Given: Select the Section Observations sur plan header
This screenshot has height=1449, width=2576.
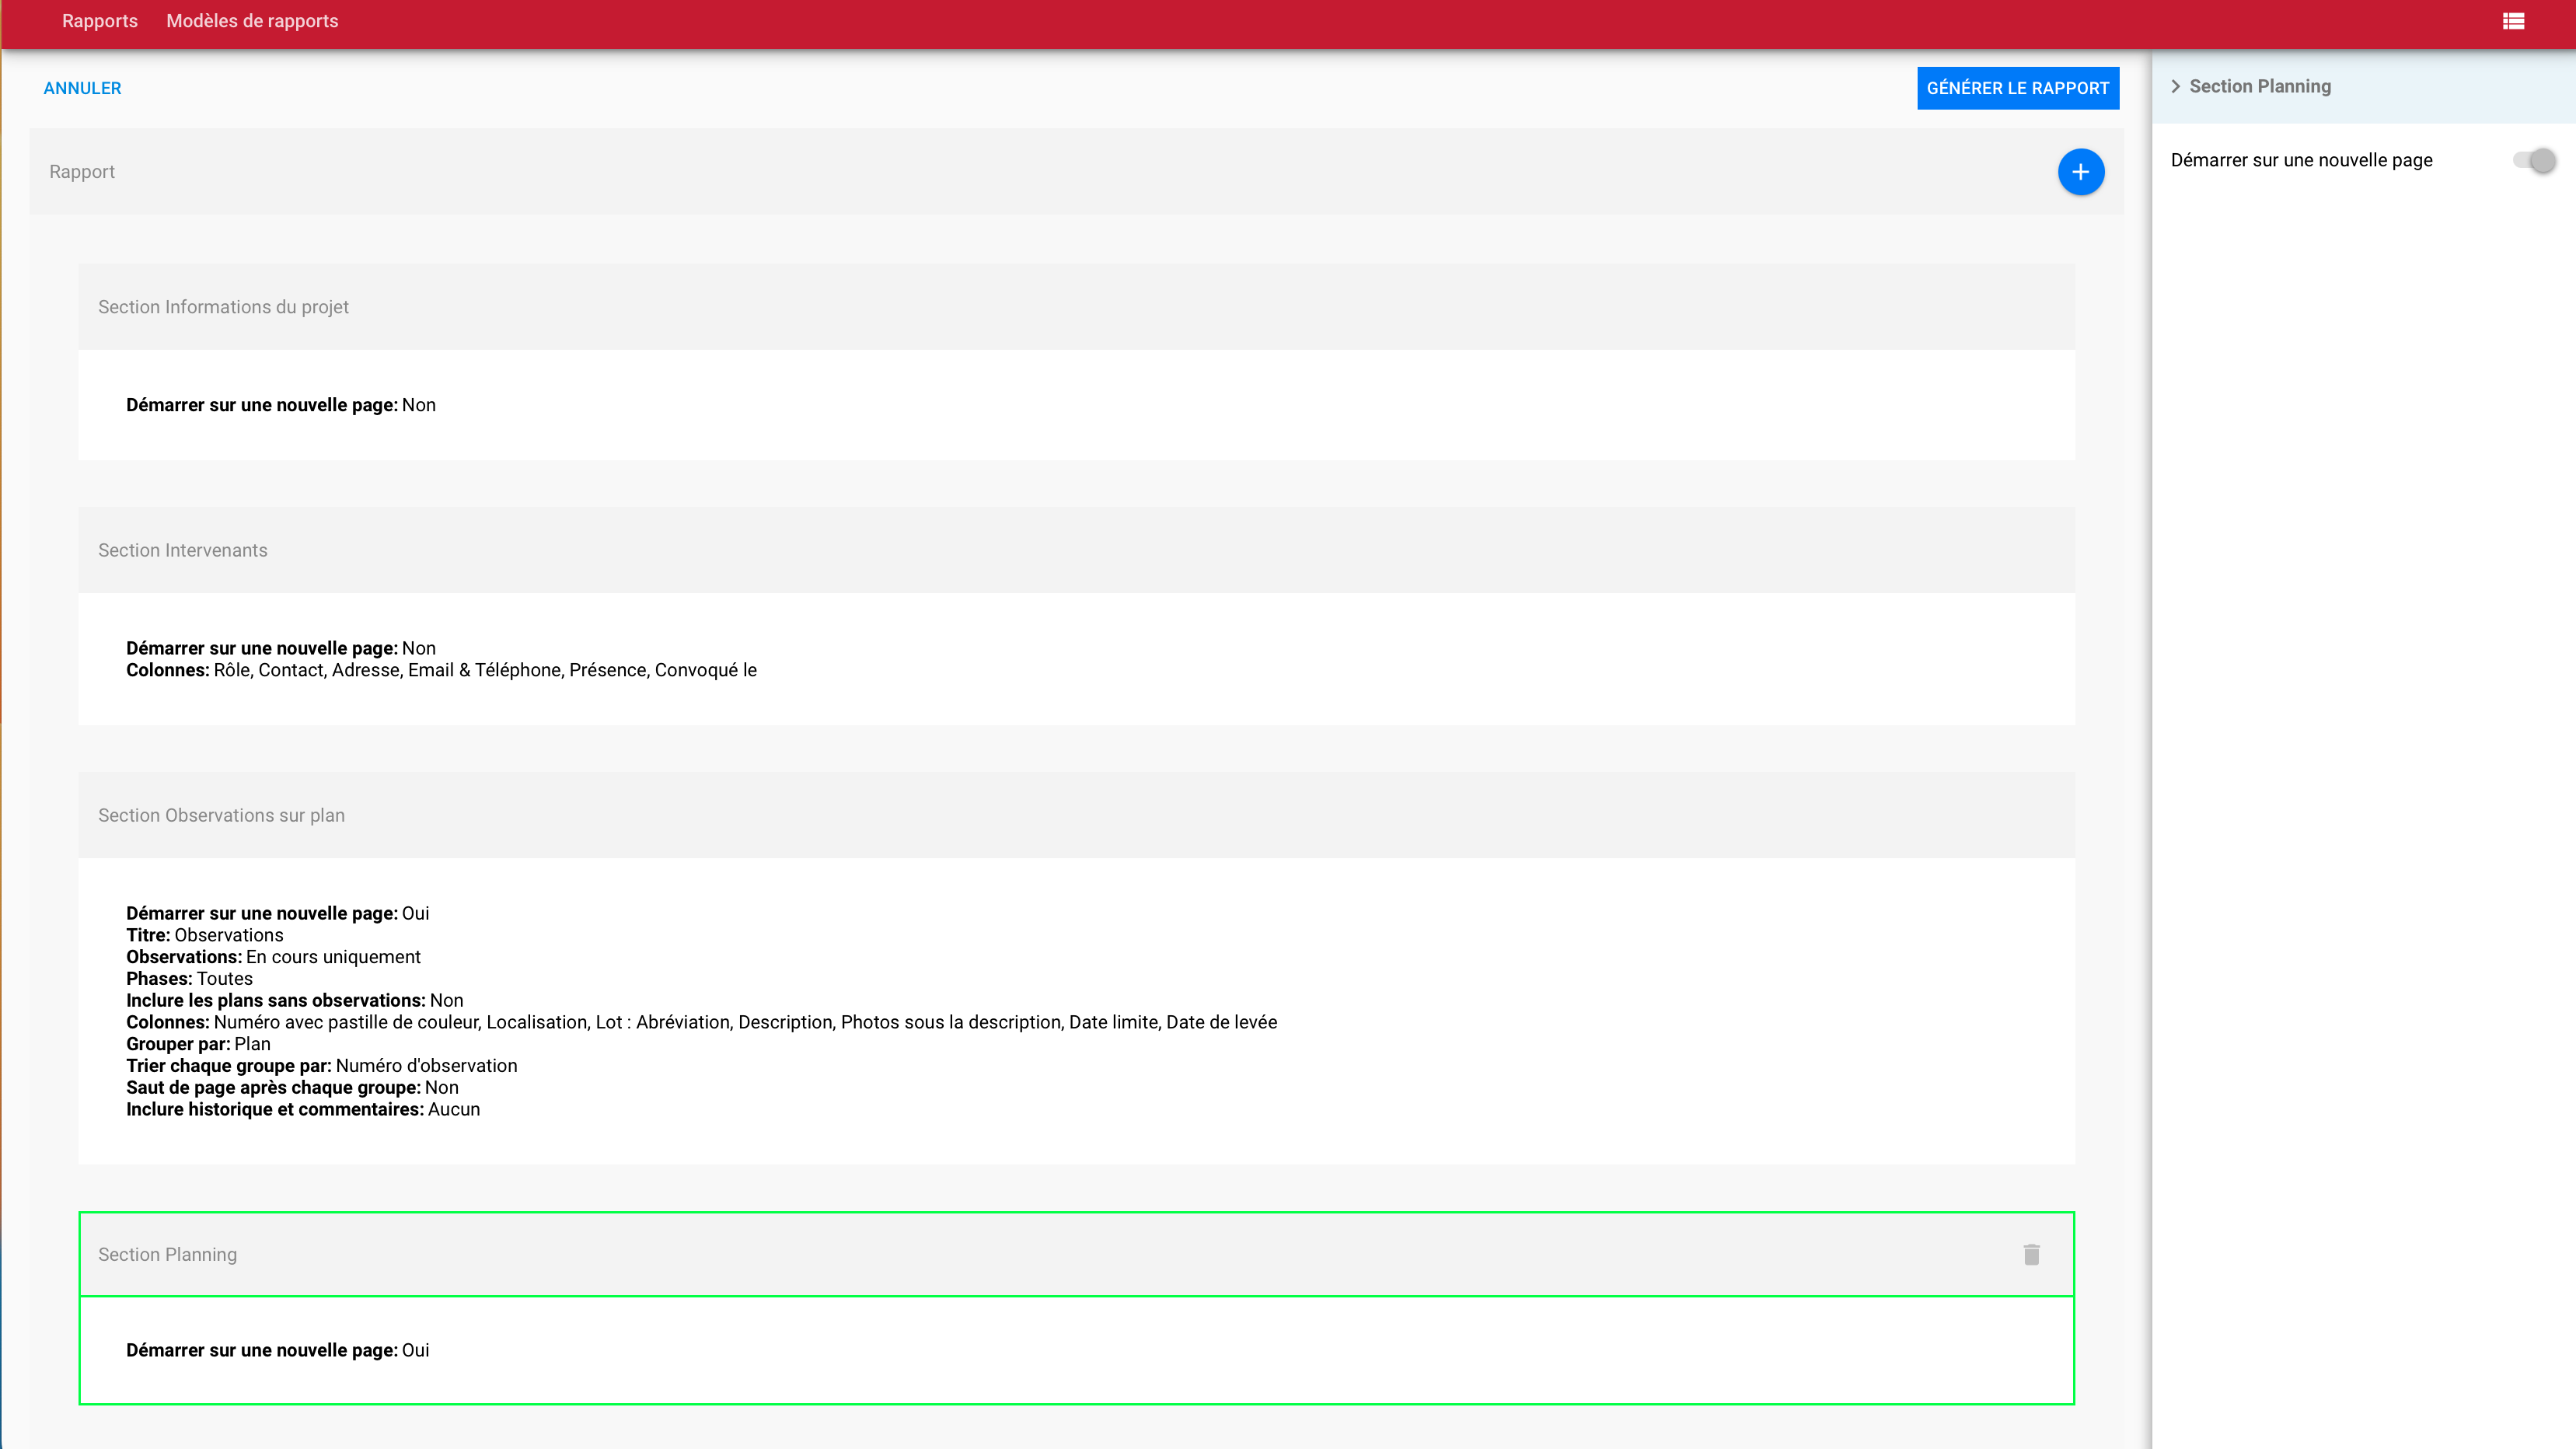Looking at the screenshot, I should (x=221, y=815).
